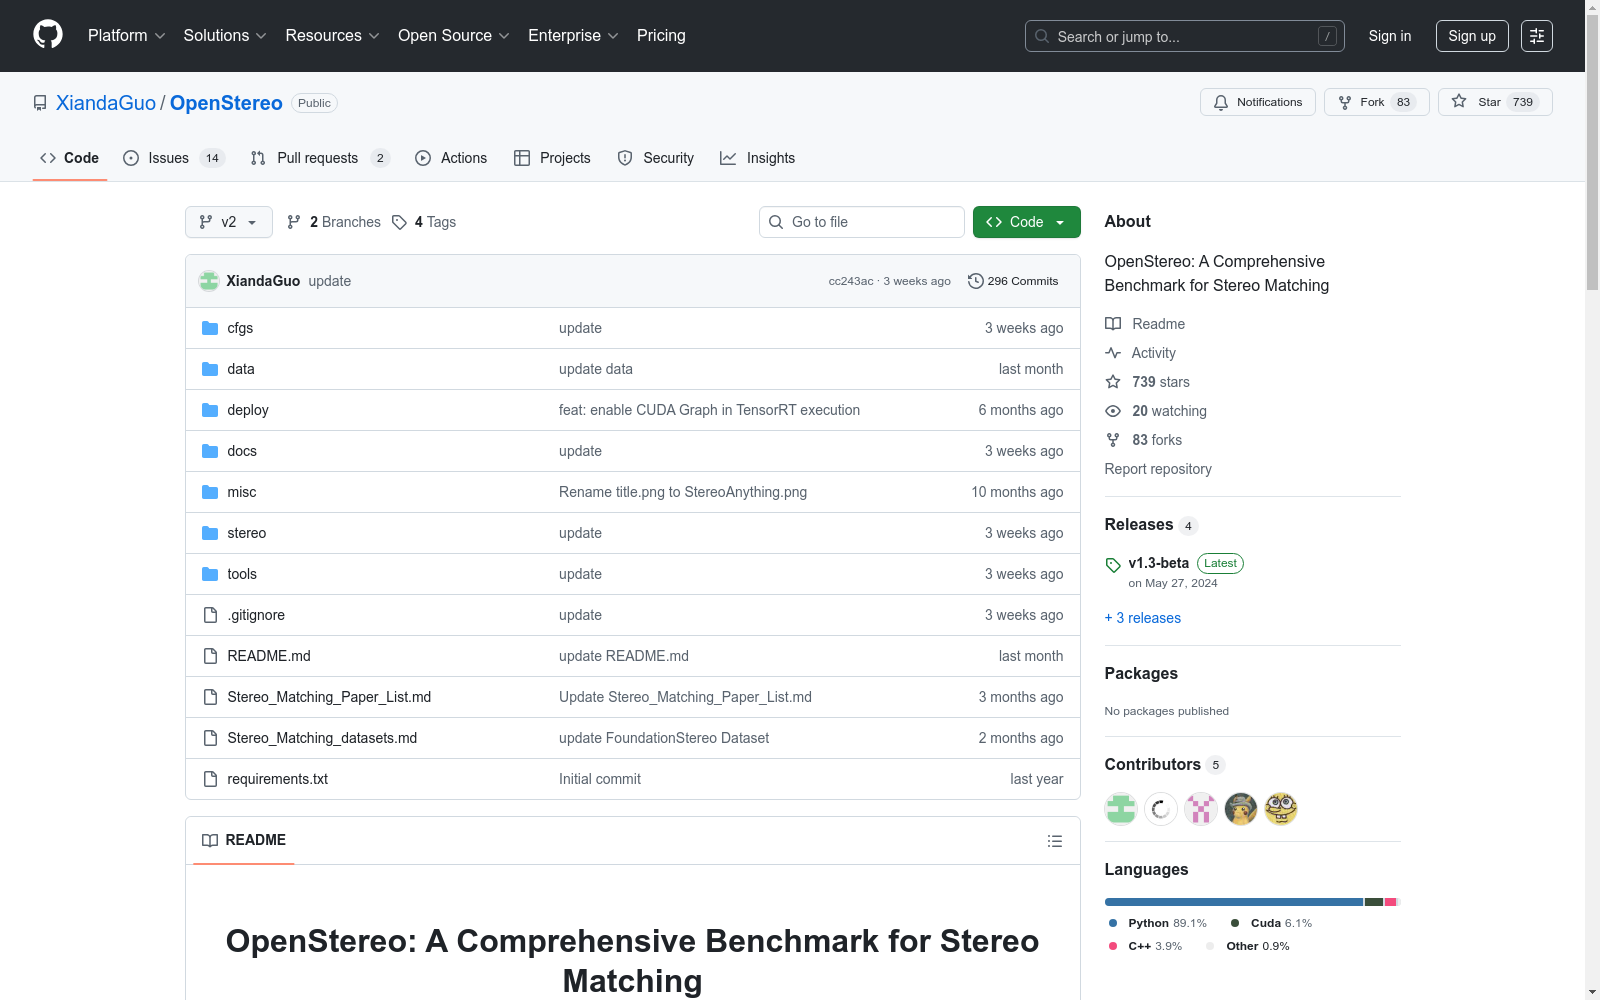Expand the Open Source menu

pos(454,36)
